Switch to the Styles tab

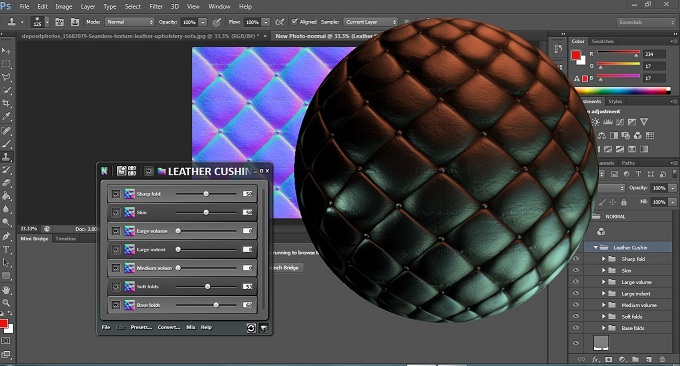(615, 101)
